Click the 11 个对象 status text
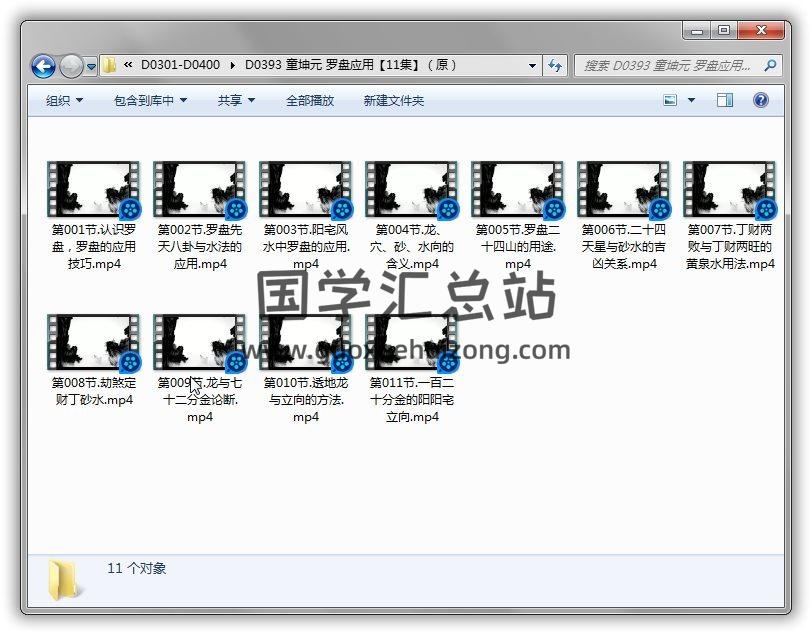The image size is (812, 635). 137,568
